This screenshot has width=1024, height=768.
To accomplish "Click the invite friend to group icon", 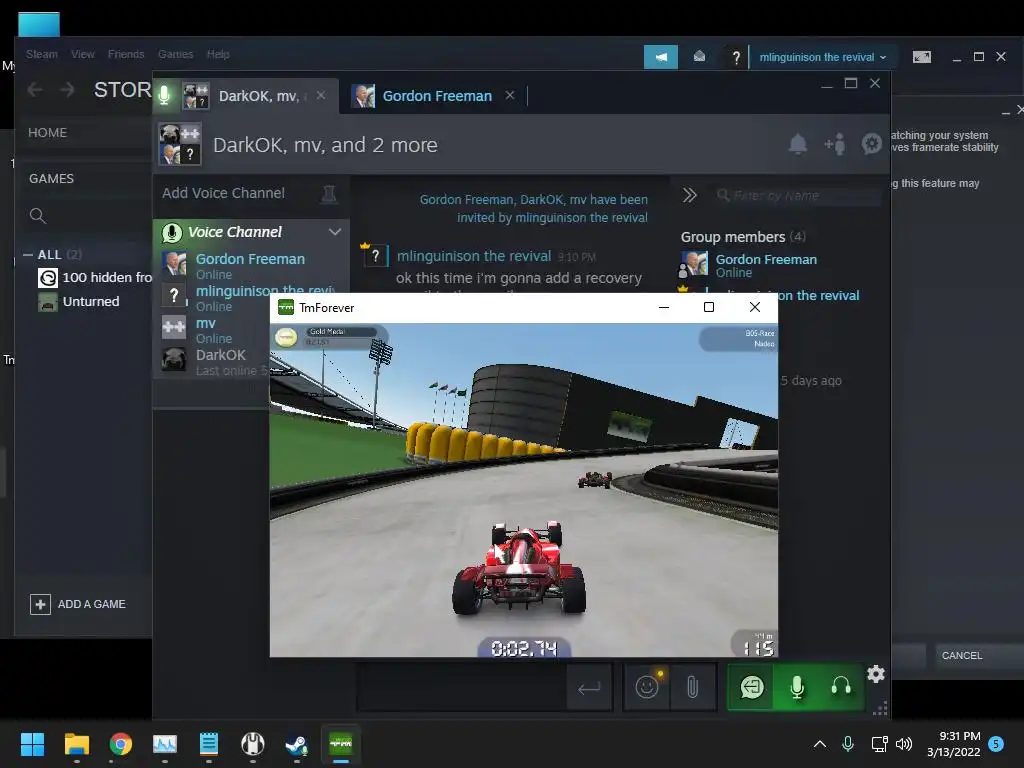I will point(835,144).
